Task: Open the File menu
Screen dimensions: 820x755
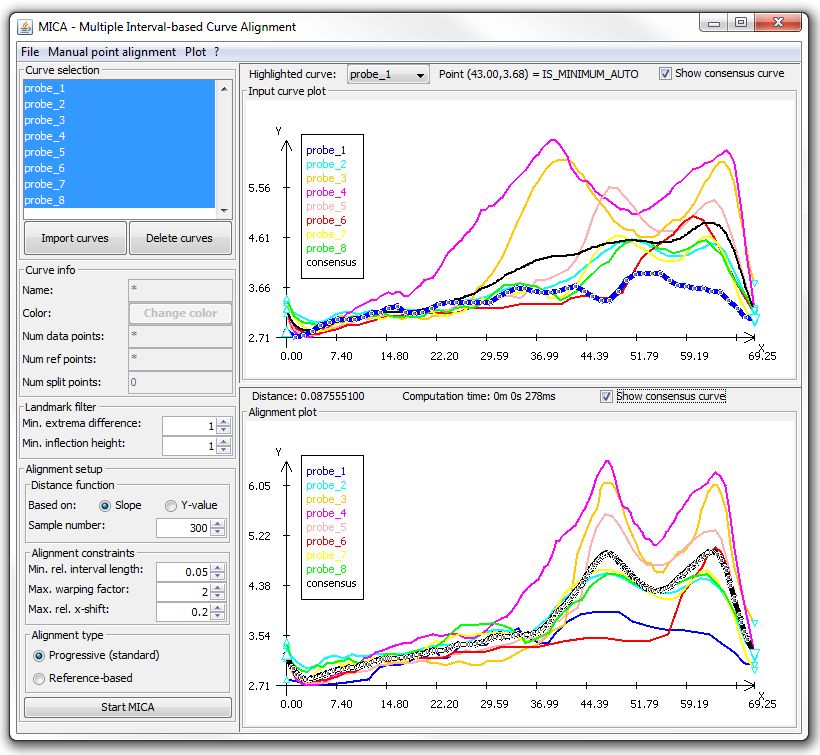Action: tap(30, 52)
